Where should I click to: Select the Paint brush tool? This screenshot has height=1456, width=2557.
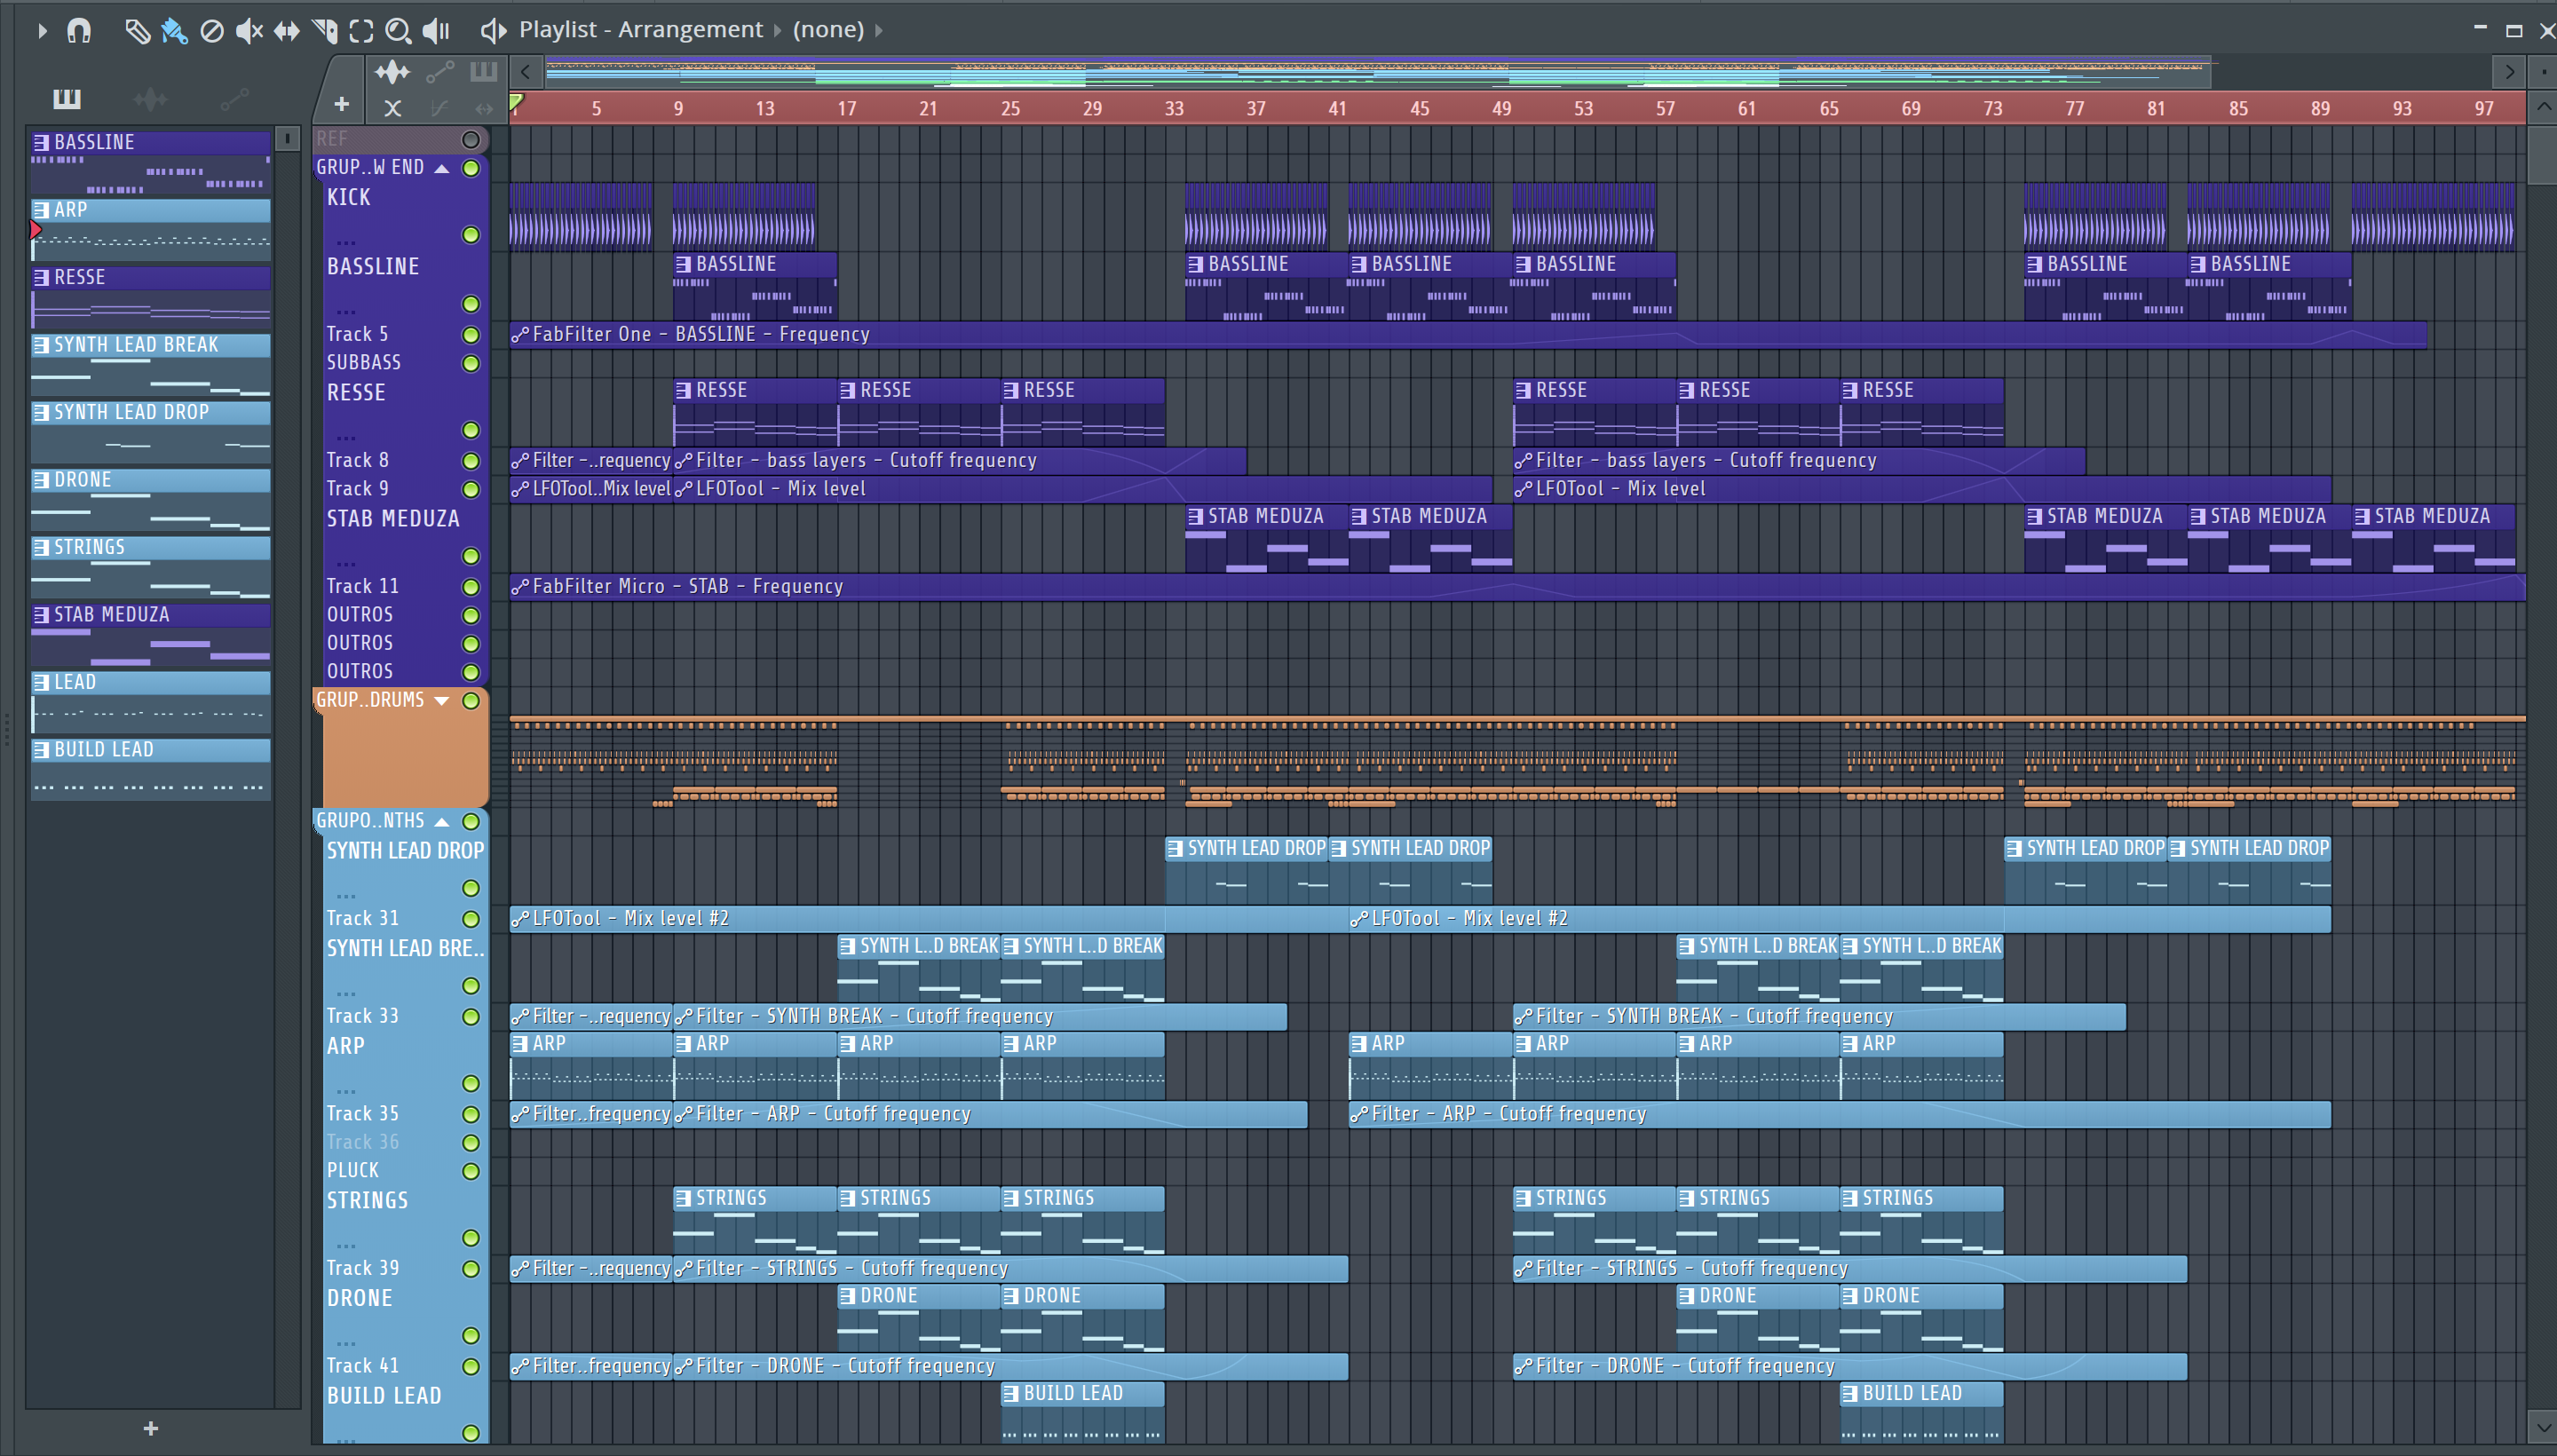click(x=174, y=31)
